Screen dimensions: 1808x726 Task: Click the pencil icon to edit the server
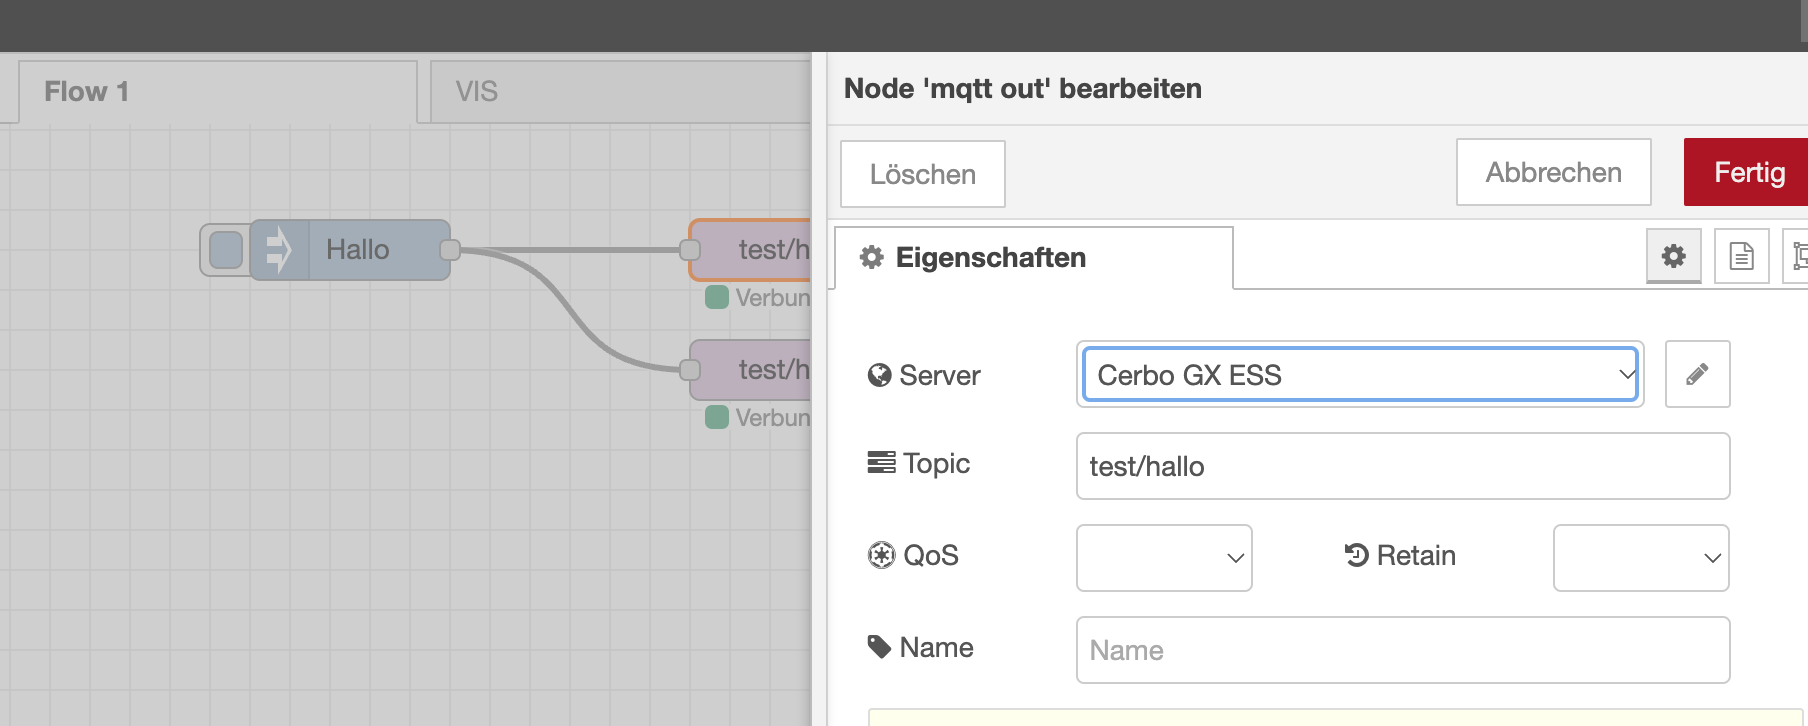[1697, 374]
